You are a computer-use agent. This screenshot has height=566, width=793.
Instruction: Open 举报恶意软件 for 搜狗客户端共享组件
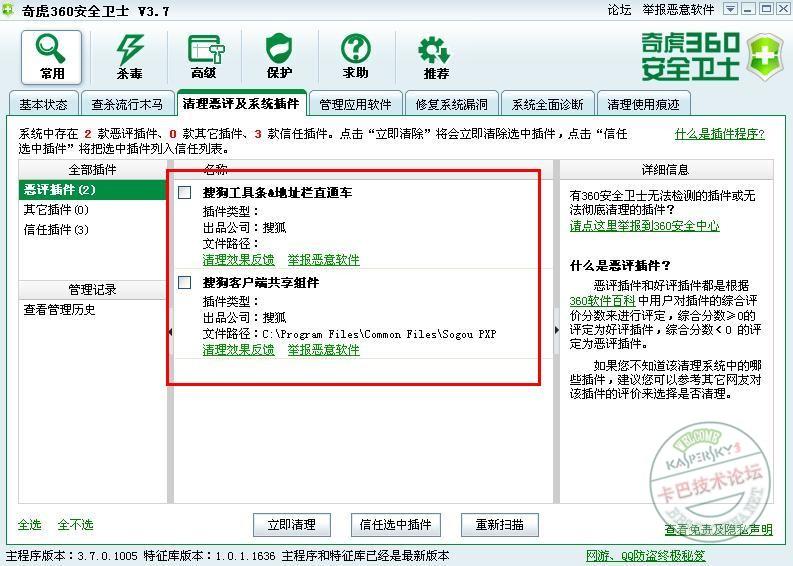pyautogui.click(x=324, y=350)
